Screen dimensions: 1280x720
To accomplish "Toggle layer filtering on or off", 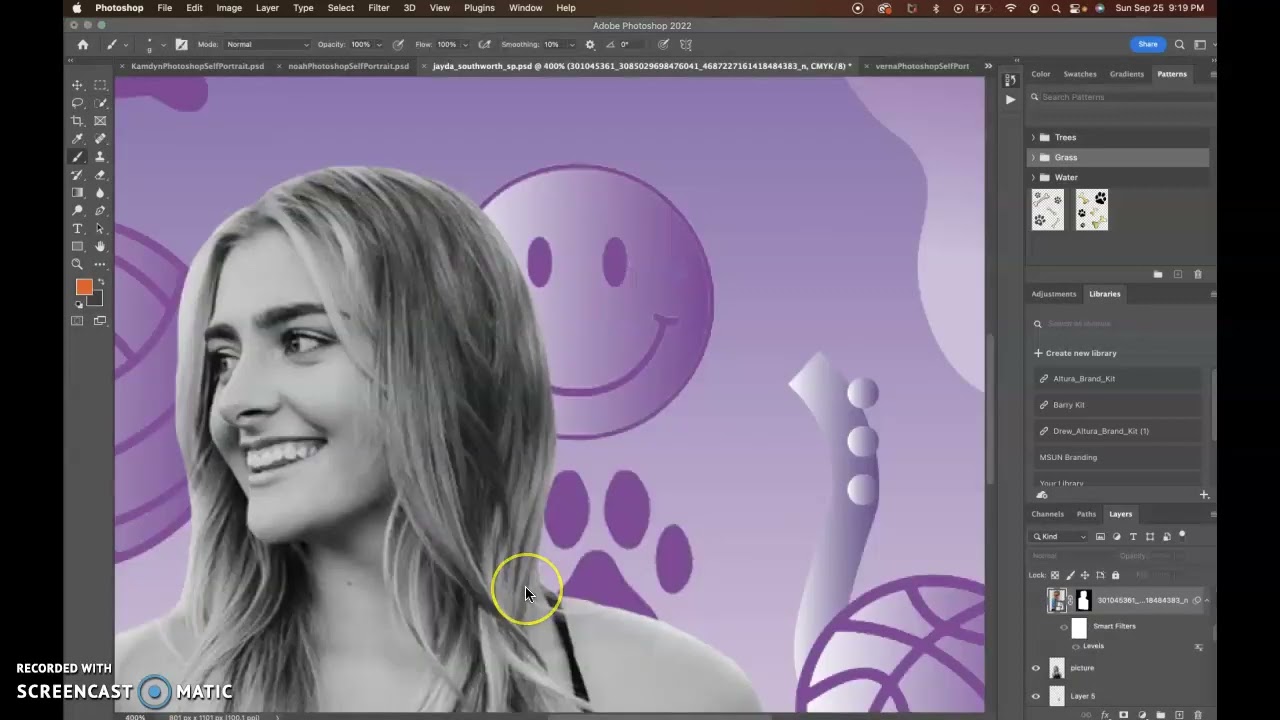I will [x=1182, y=535].
